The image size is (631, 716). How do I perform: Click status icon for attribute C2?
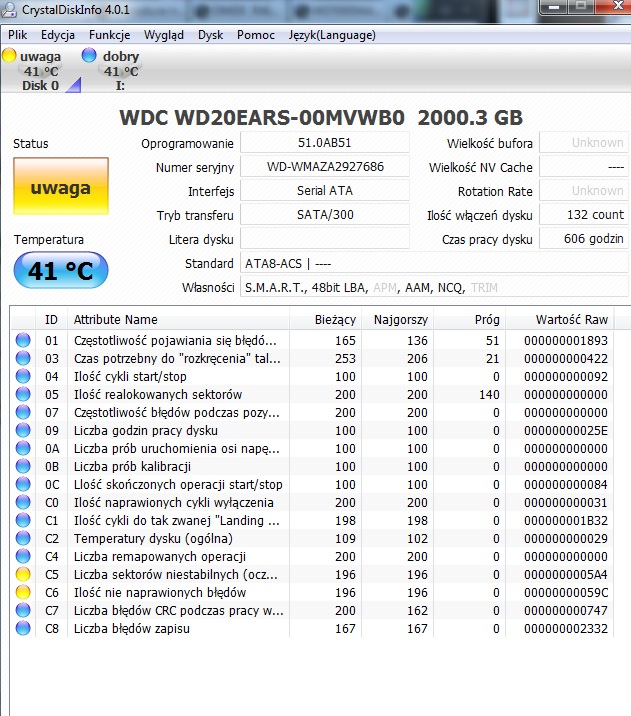pos(23,538)
